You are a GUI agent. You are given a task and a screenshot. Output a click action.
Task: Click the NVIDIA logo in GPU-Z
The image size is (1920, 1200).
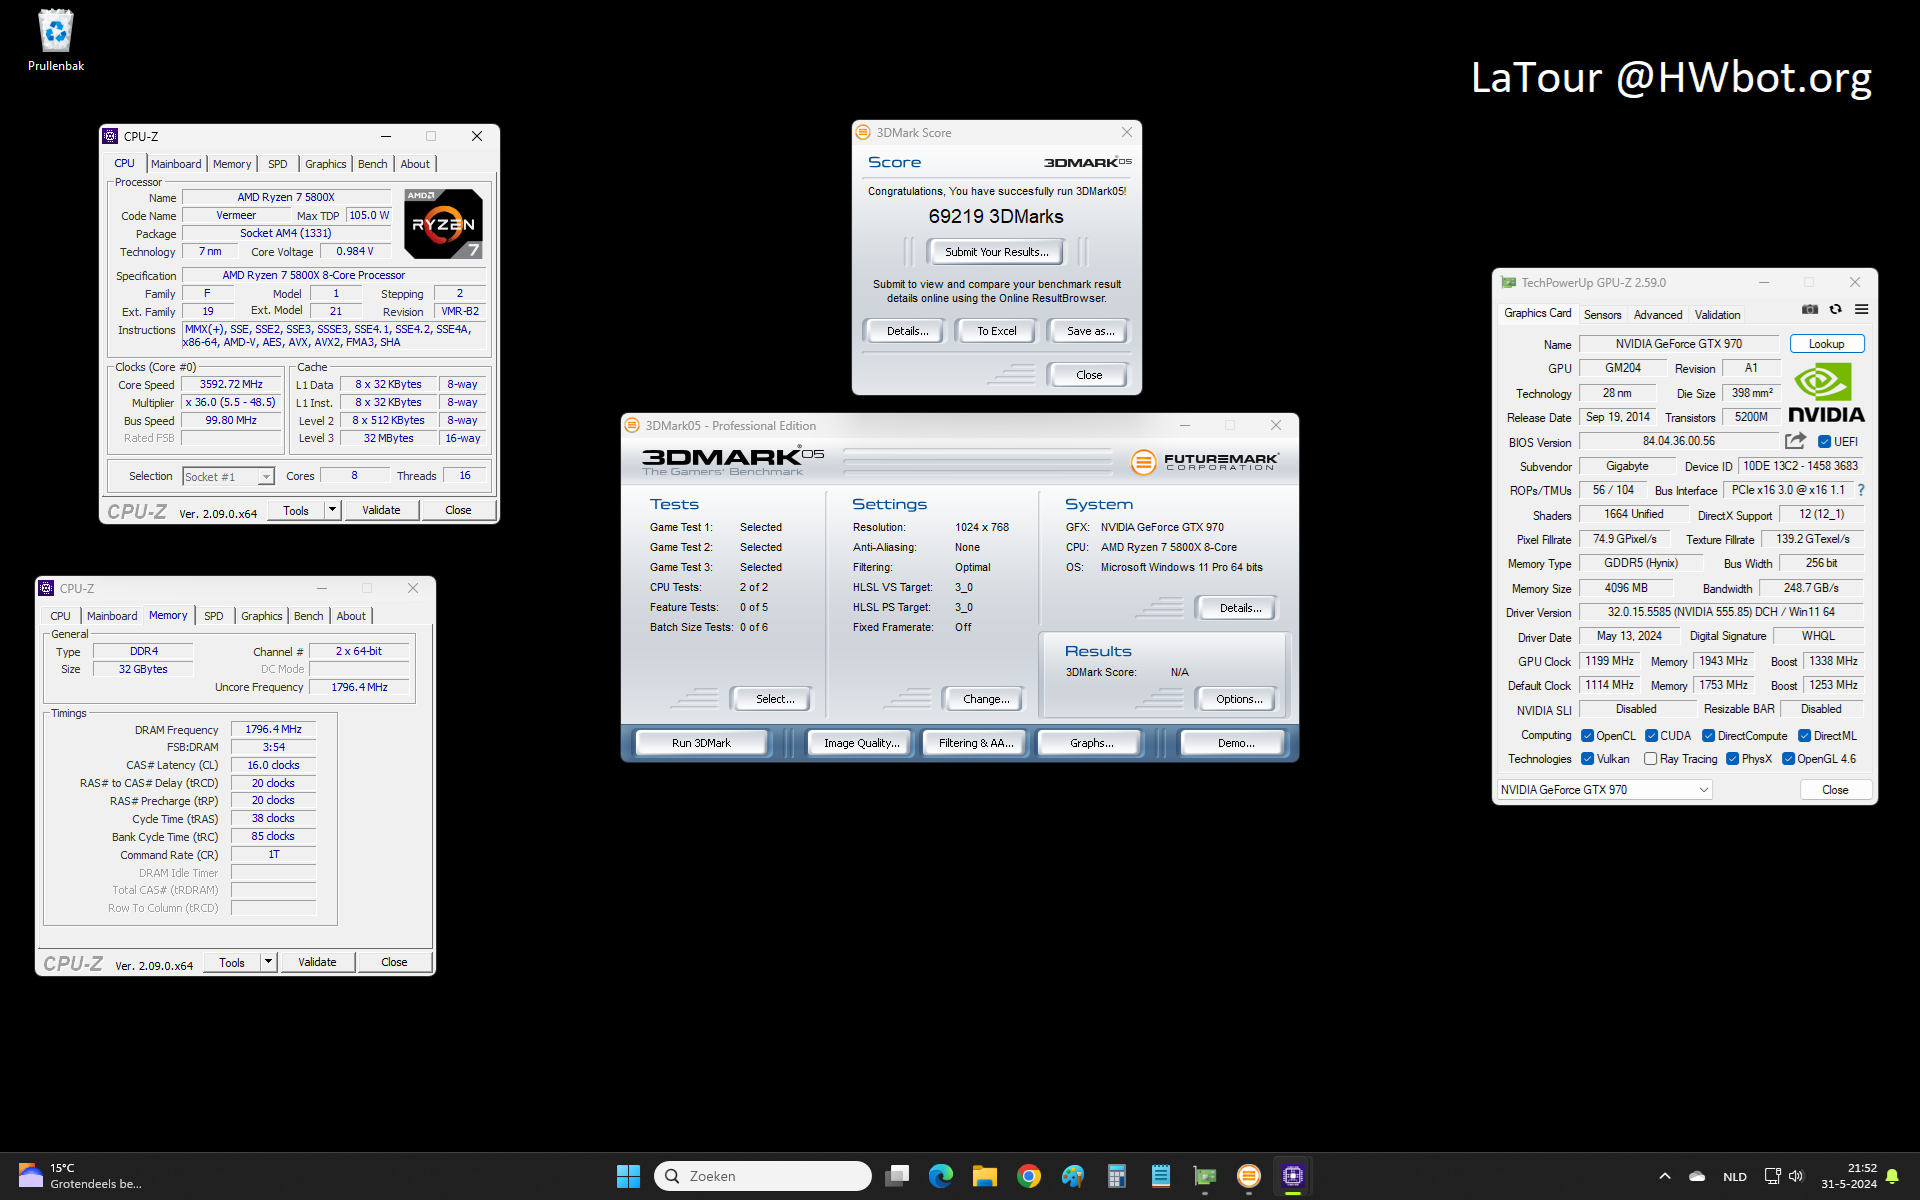[1826, 393]
